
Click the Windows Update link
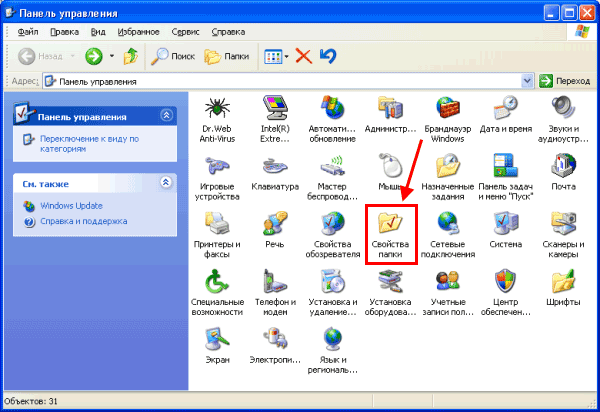tap(71, 206)
